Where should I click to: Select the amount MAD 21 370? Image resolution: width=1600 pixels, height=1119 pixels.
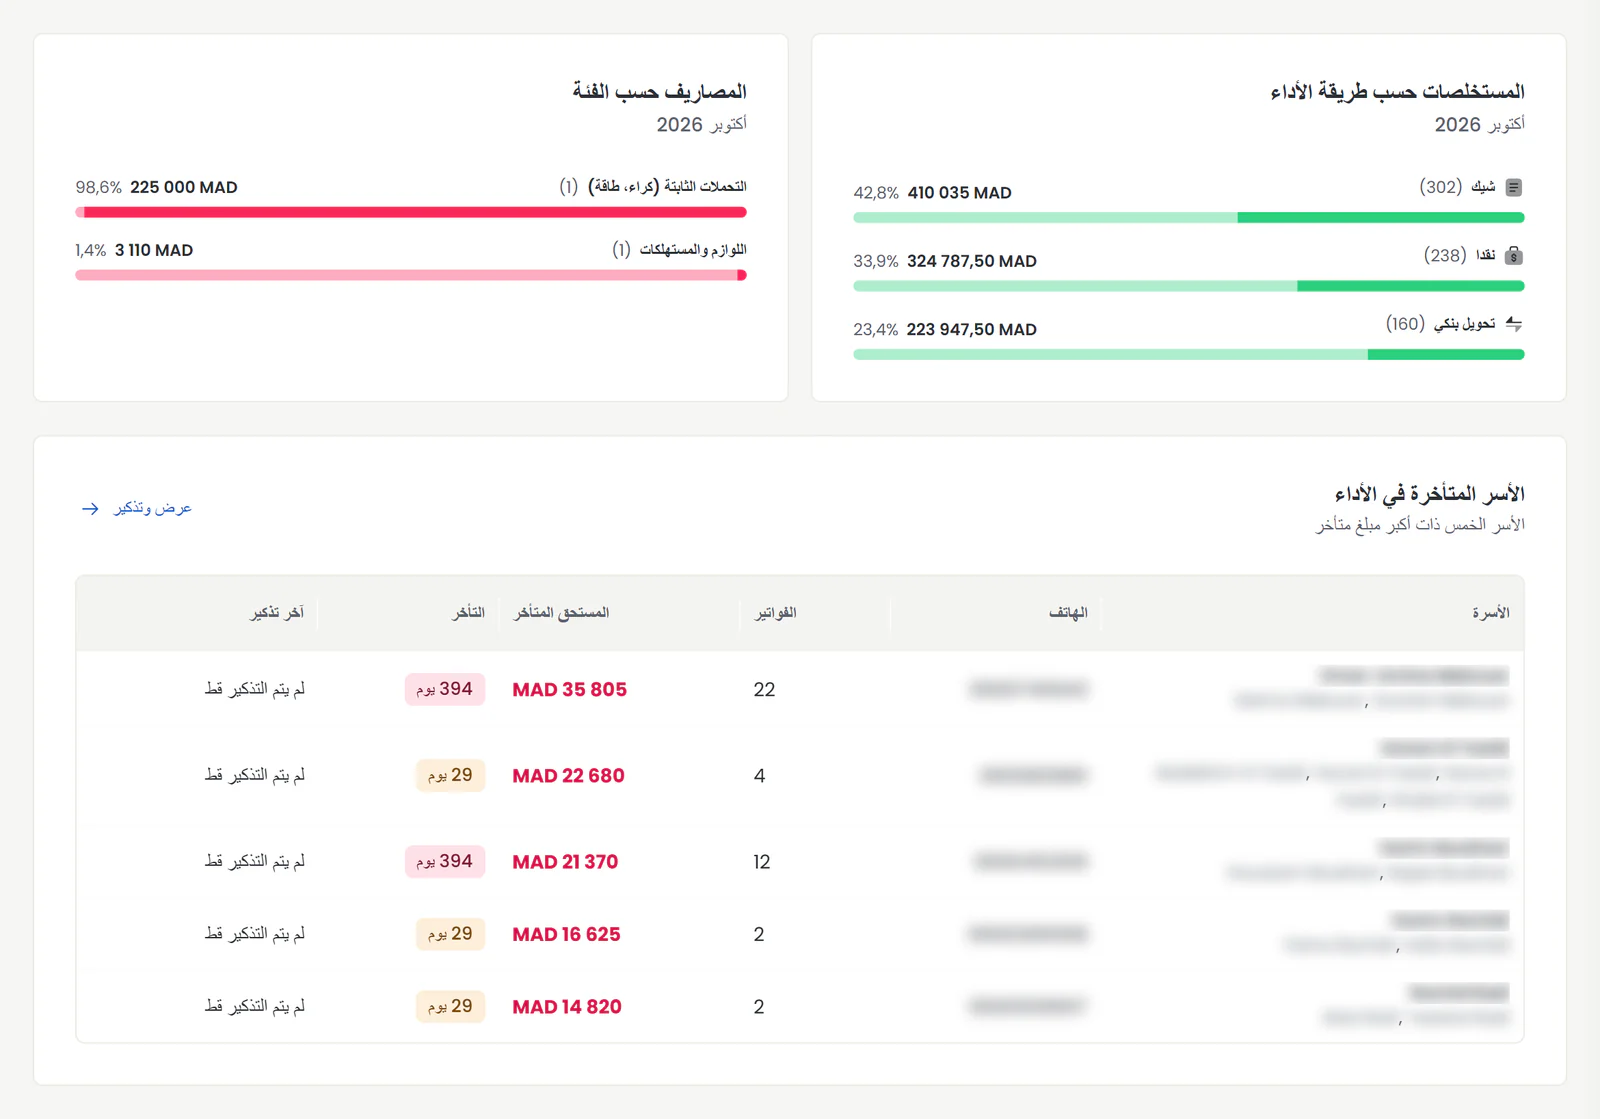click(x=565, y=862)
